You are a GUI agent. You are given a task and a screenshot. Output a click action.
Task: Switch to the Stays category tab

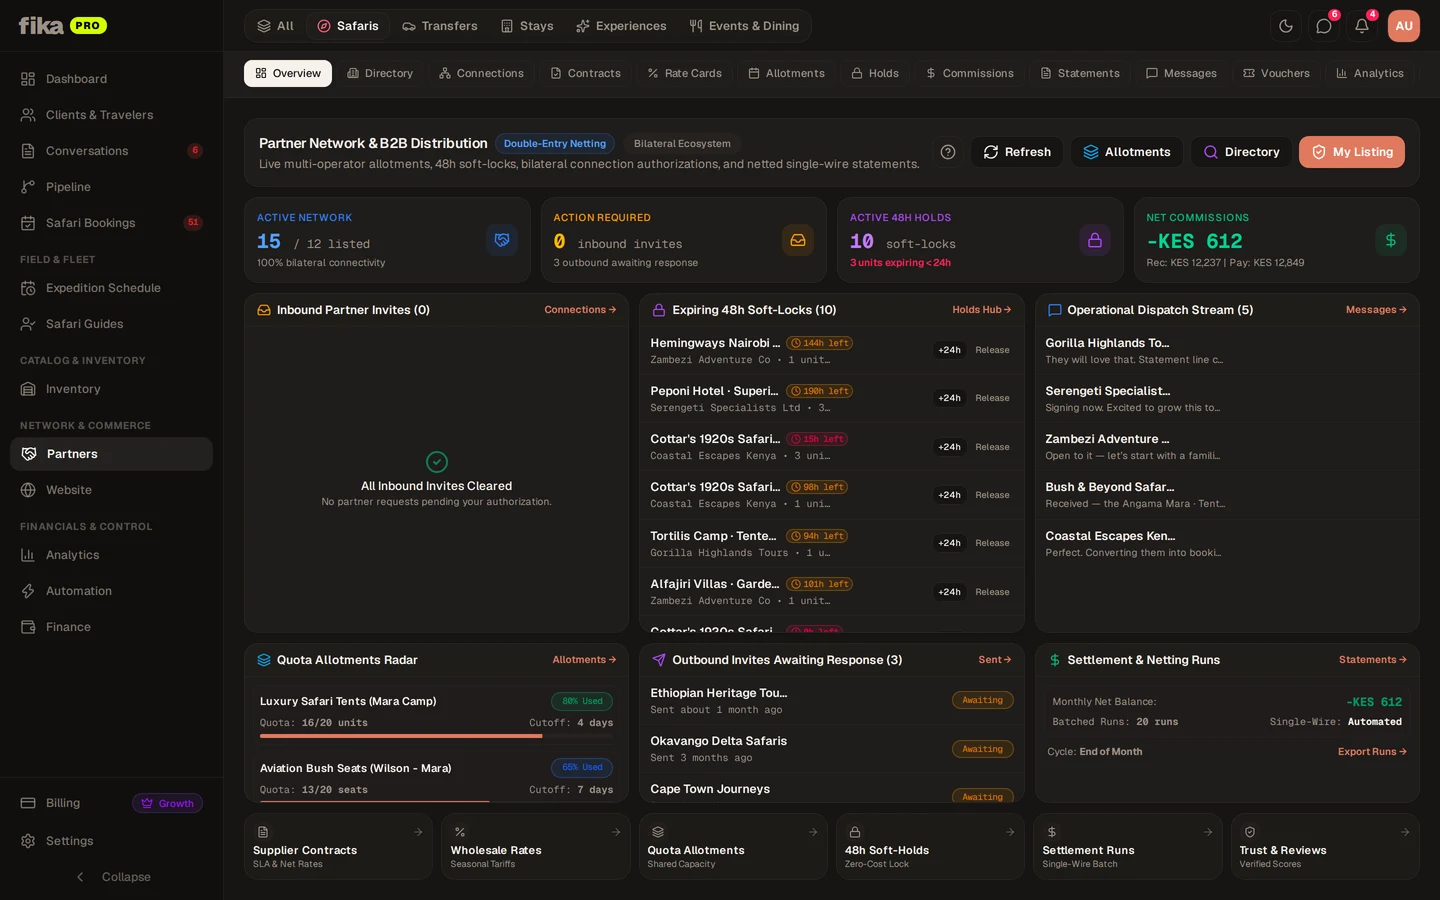(x=527, y=26)
